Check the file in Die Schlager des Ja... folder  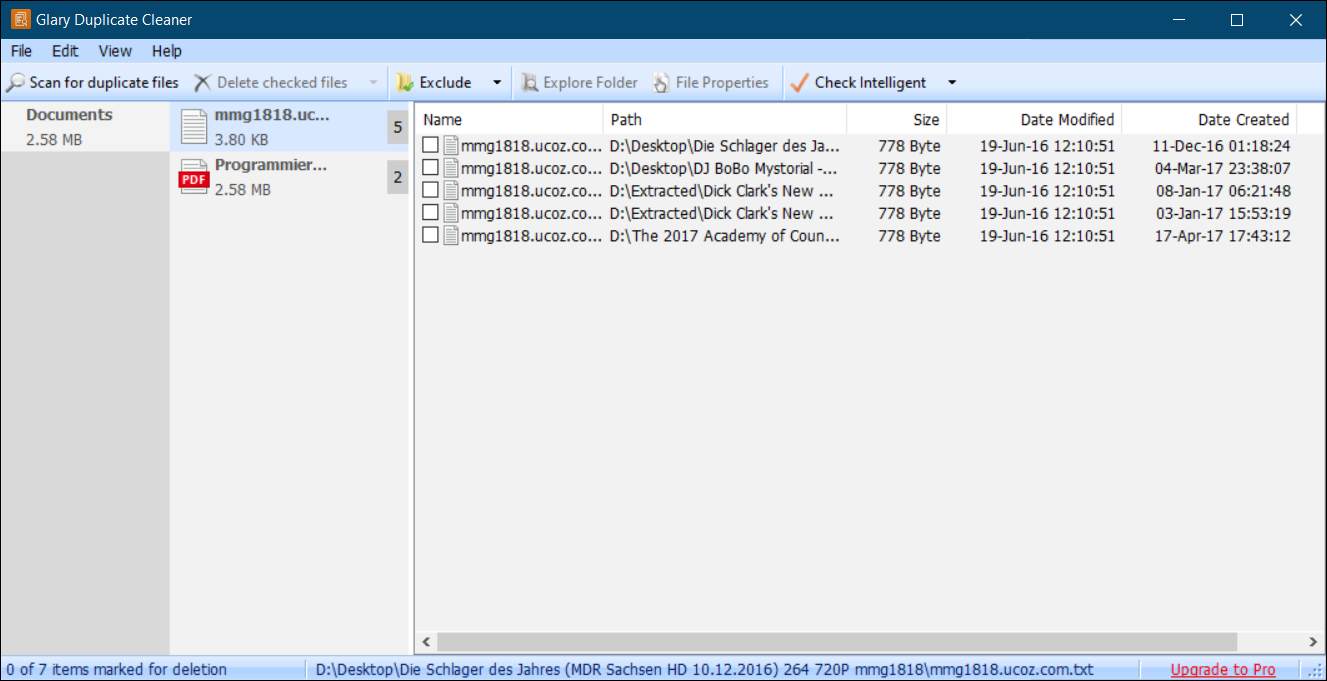(x=430, y=146)
